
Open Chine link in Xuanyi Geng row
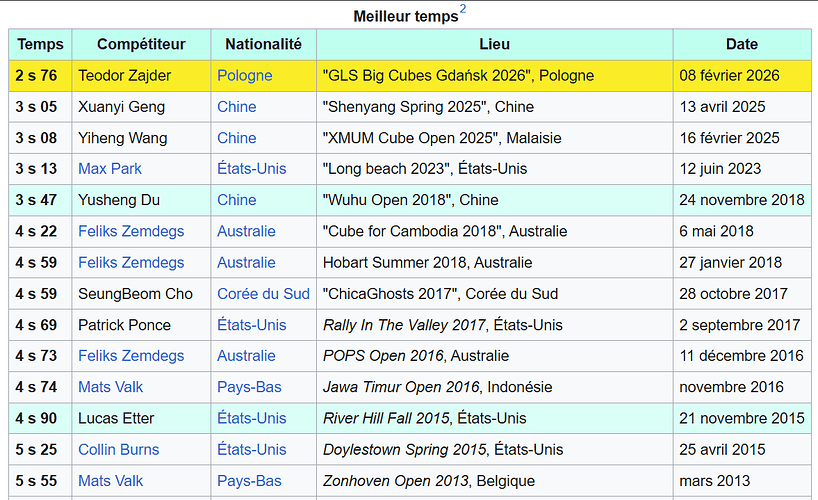pyautogui.click(x=236, y=106)
